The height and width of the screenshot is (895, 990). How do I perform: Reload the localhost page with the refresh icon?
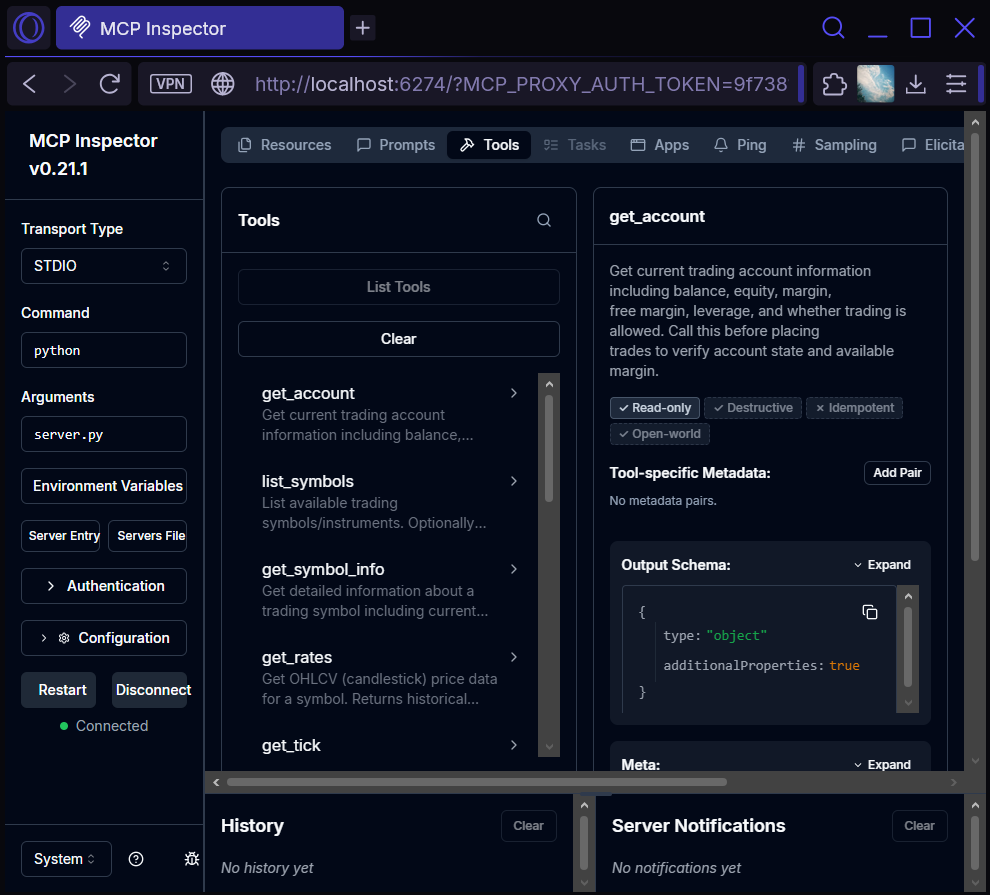110,84
